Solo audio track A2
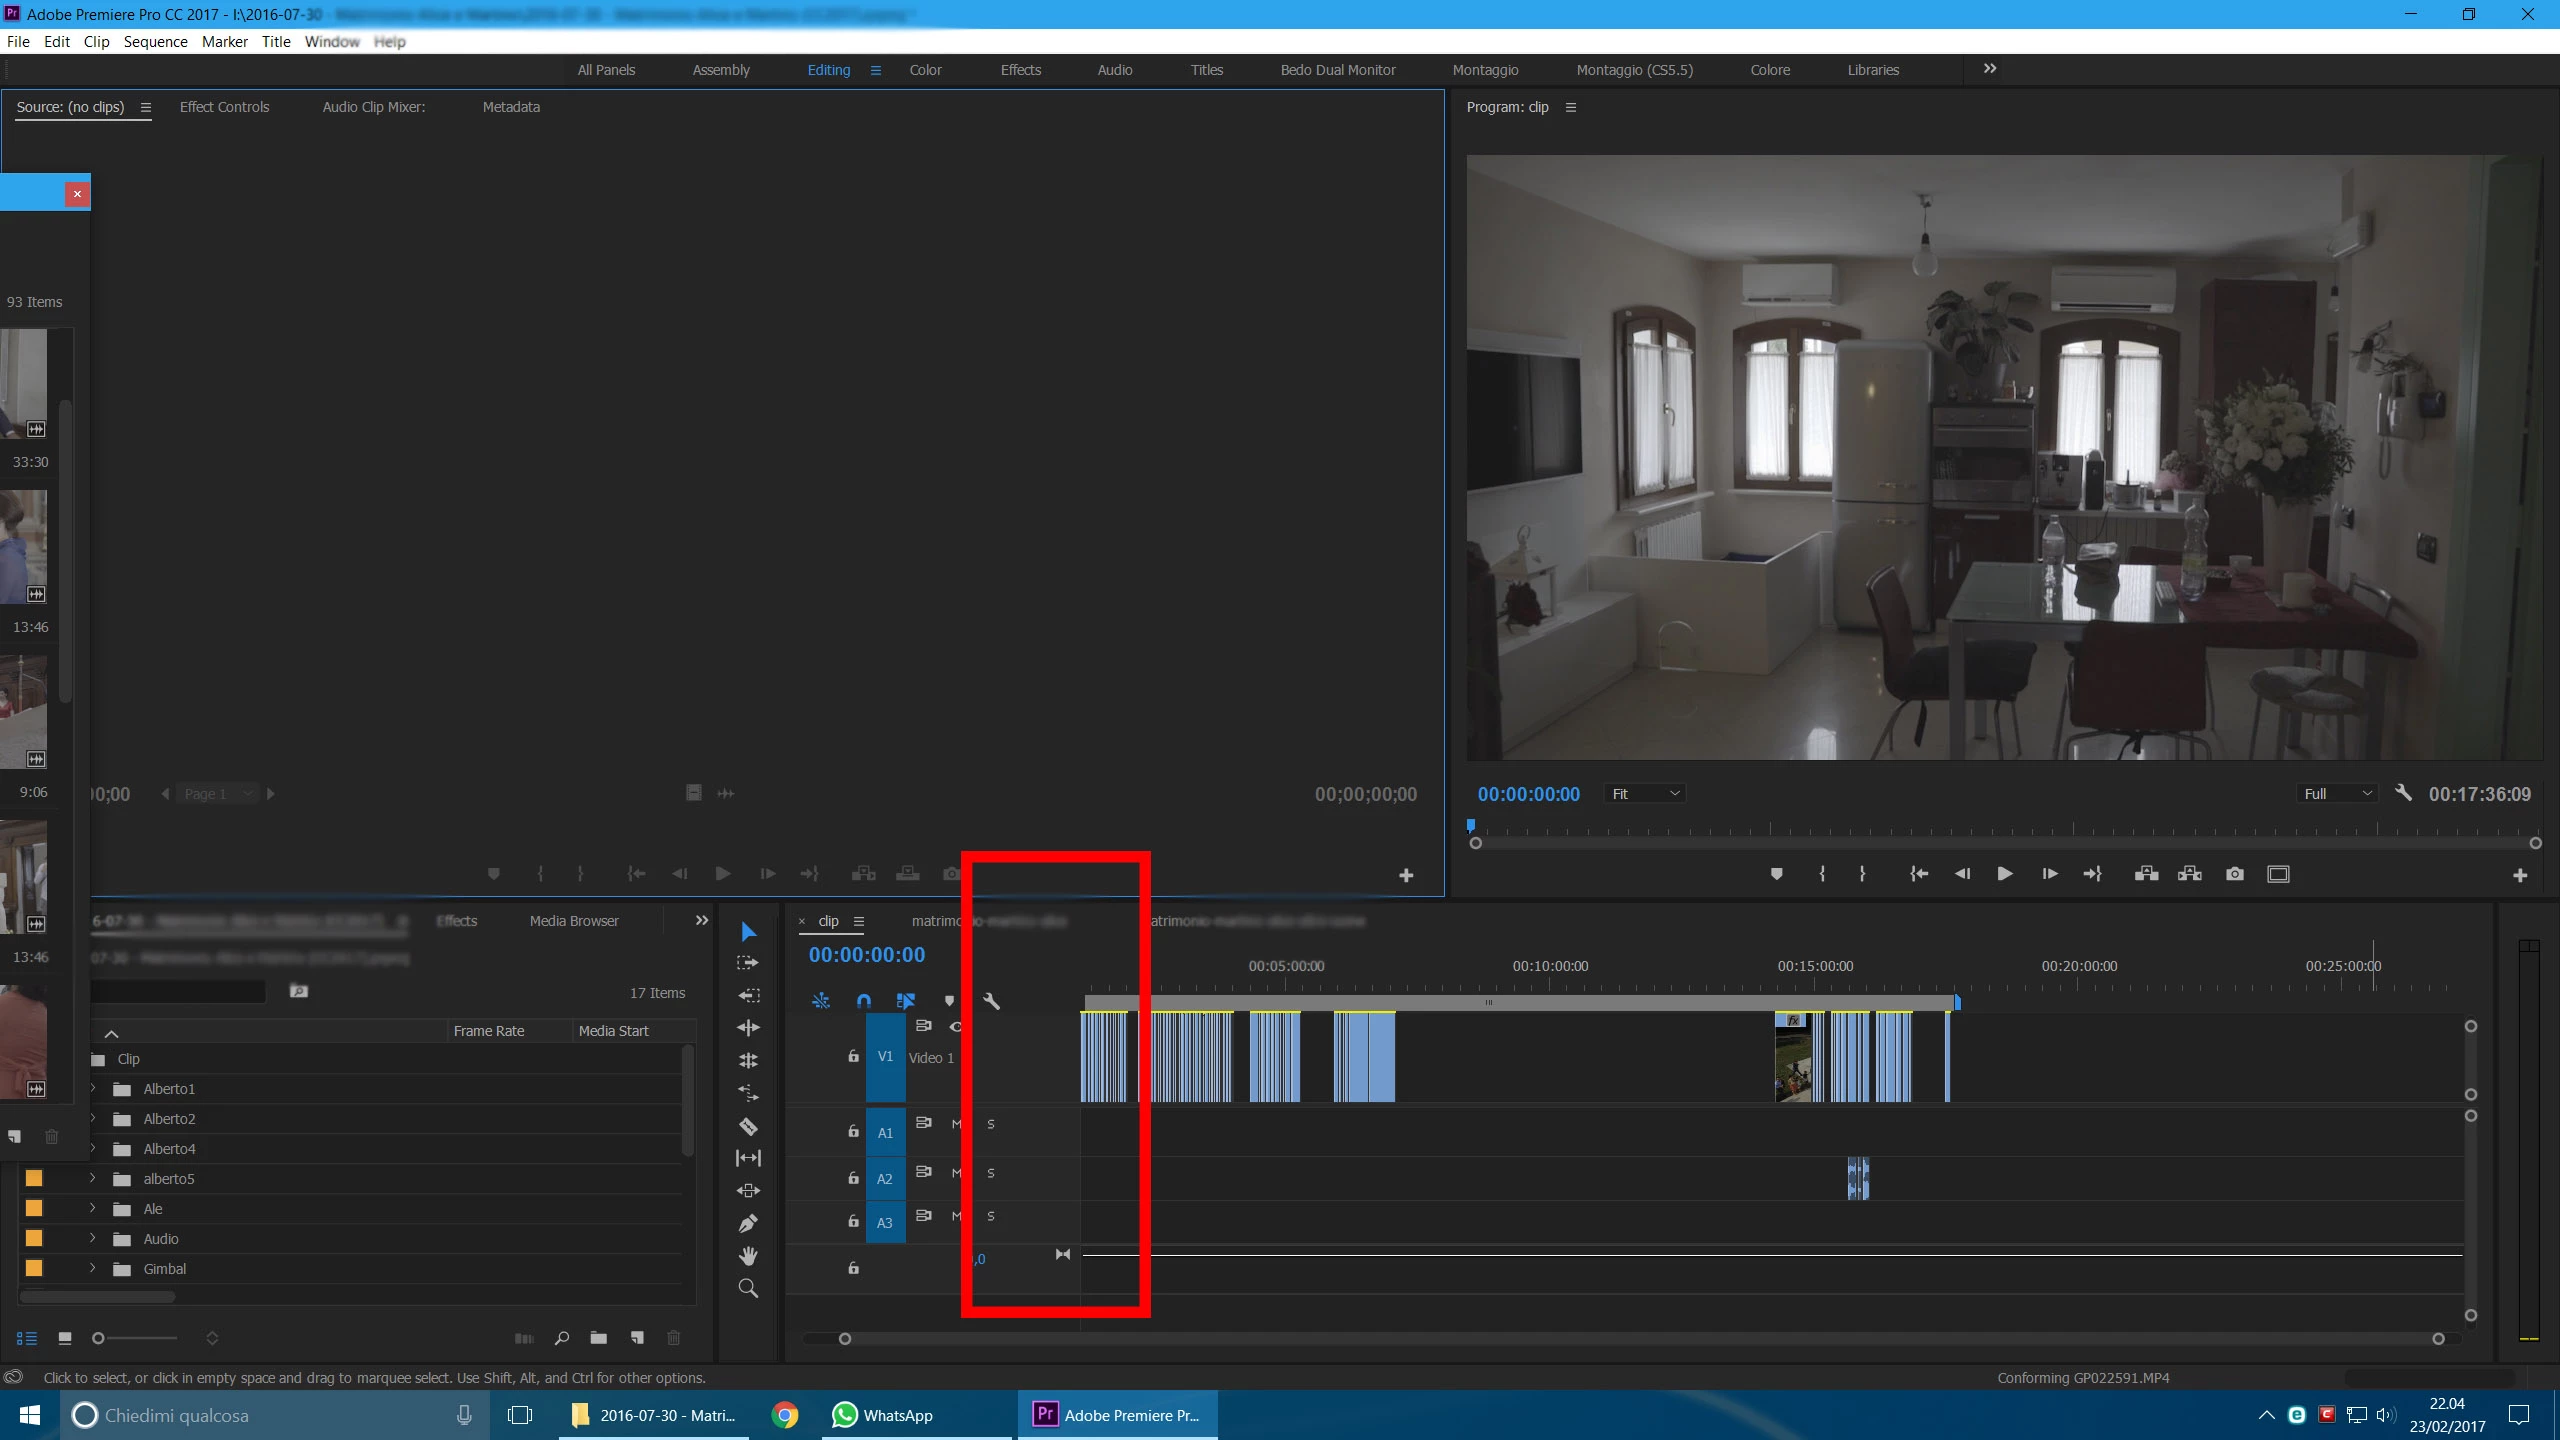2560x1440 pixels. (991, 1173)
